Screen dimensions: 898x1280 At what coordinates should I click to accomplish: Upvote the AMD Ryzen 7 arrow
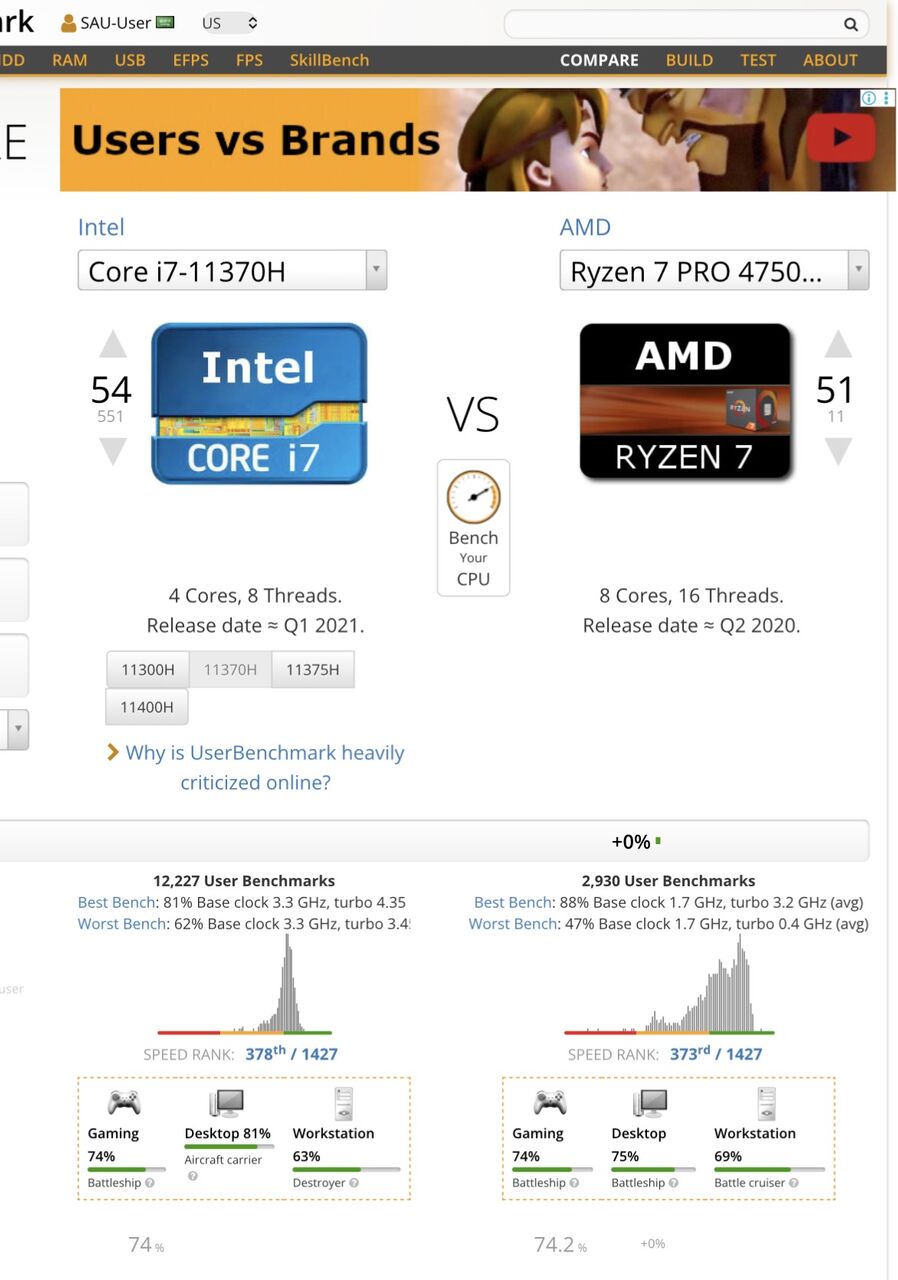point(837,345)
